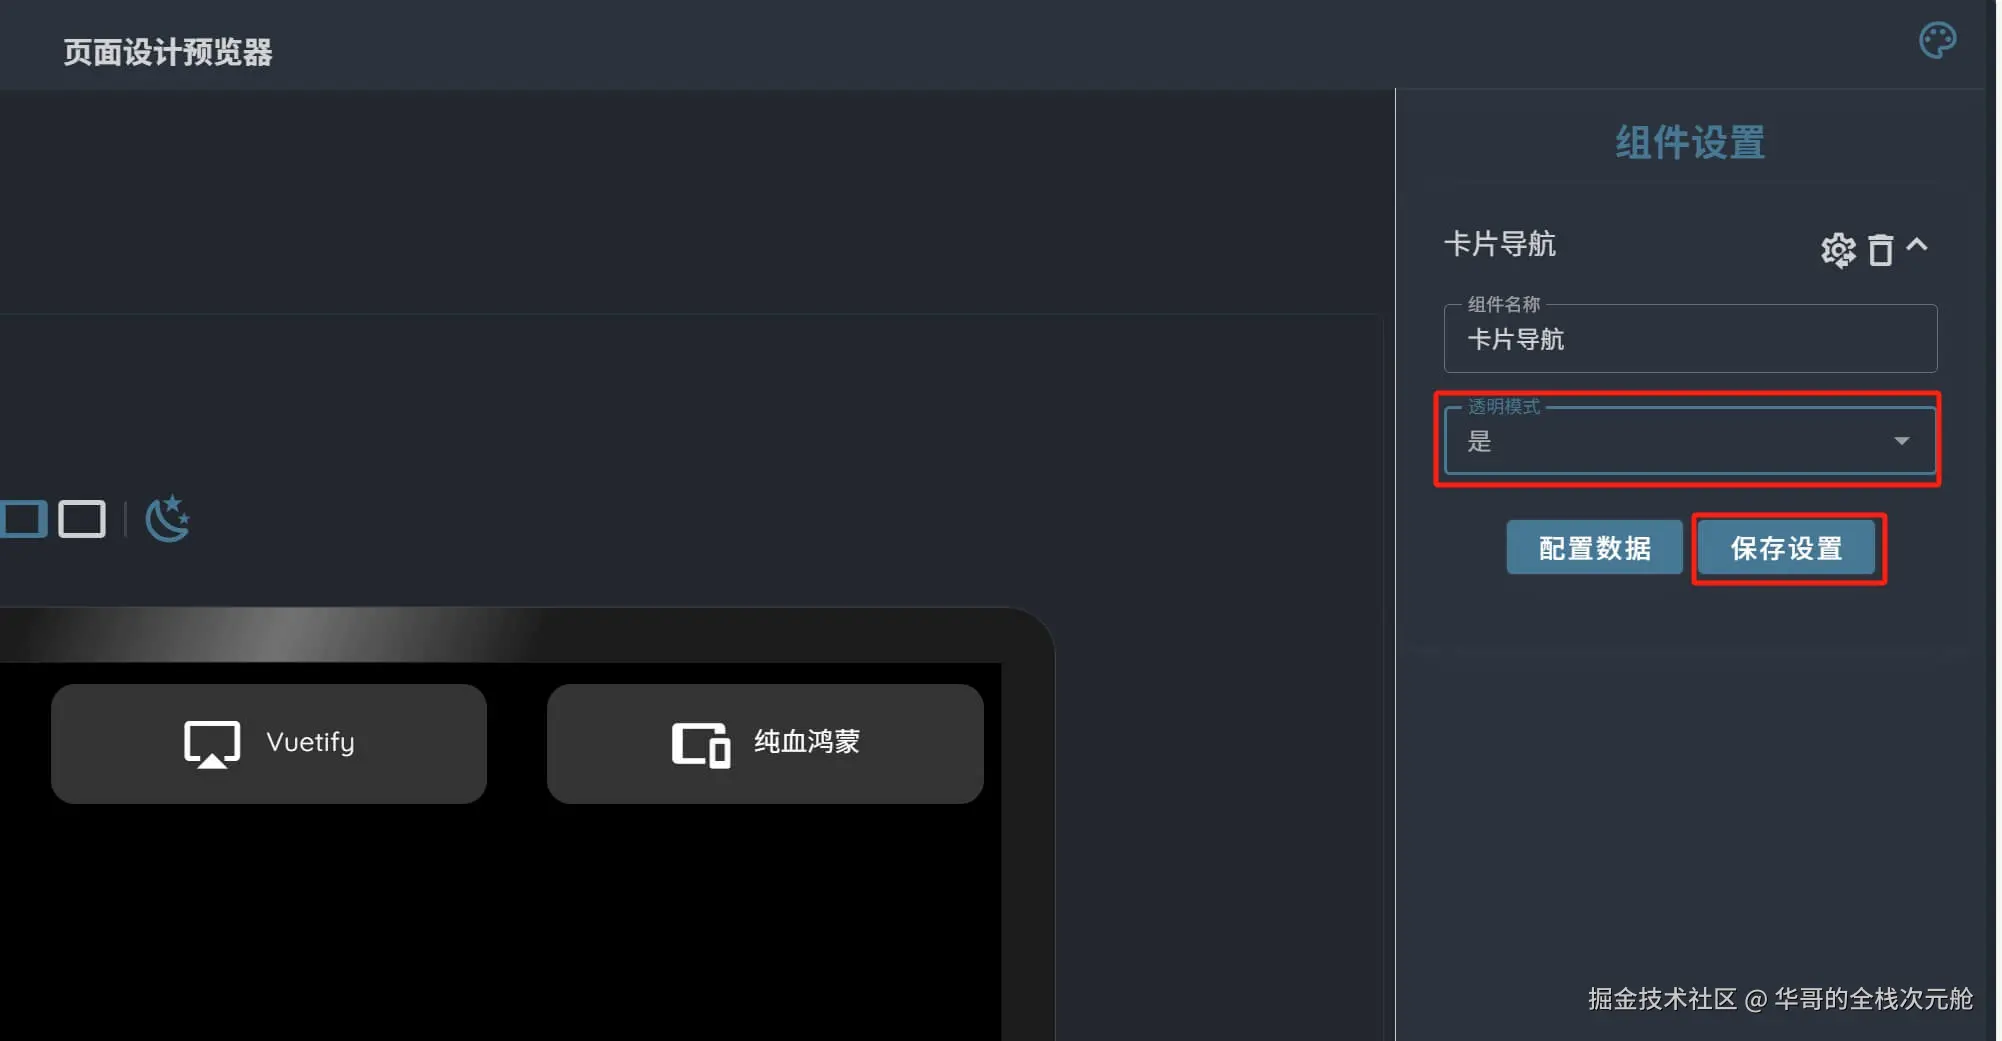Click the dropdown arrow in 透明模式 field
This screenshot has height=1041, width=2002.
pos(1901,441)
